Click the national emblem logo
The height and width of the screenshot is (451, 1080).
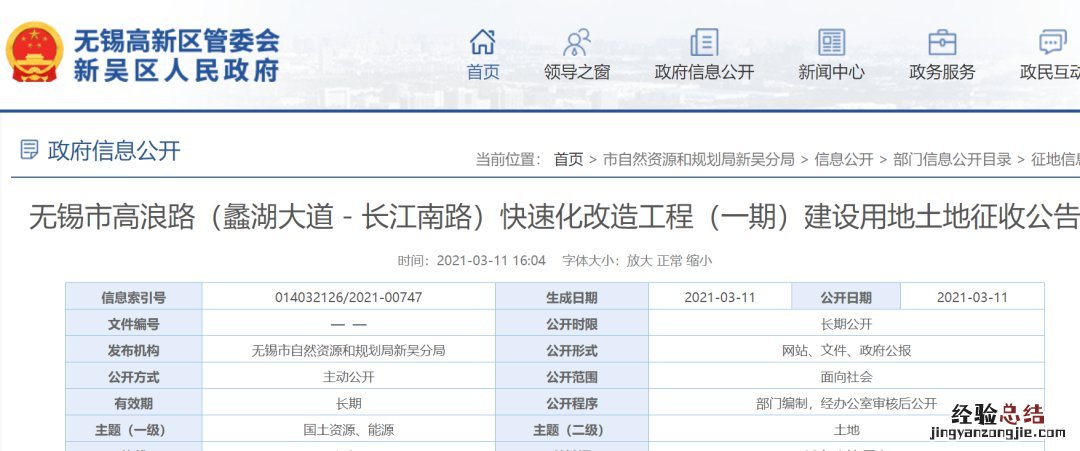pos(35,53)
